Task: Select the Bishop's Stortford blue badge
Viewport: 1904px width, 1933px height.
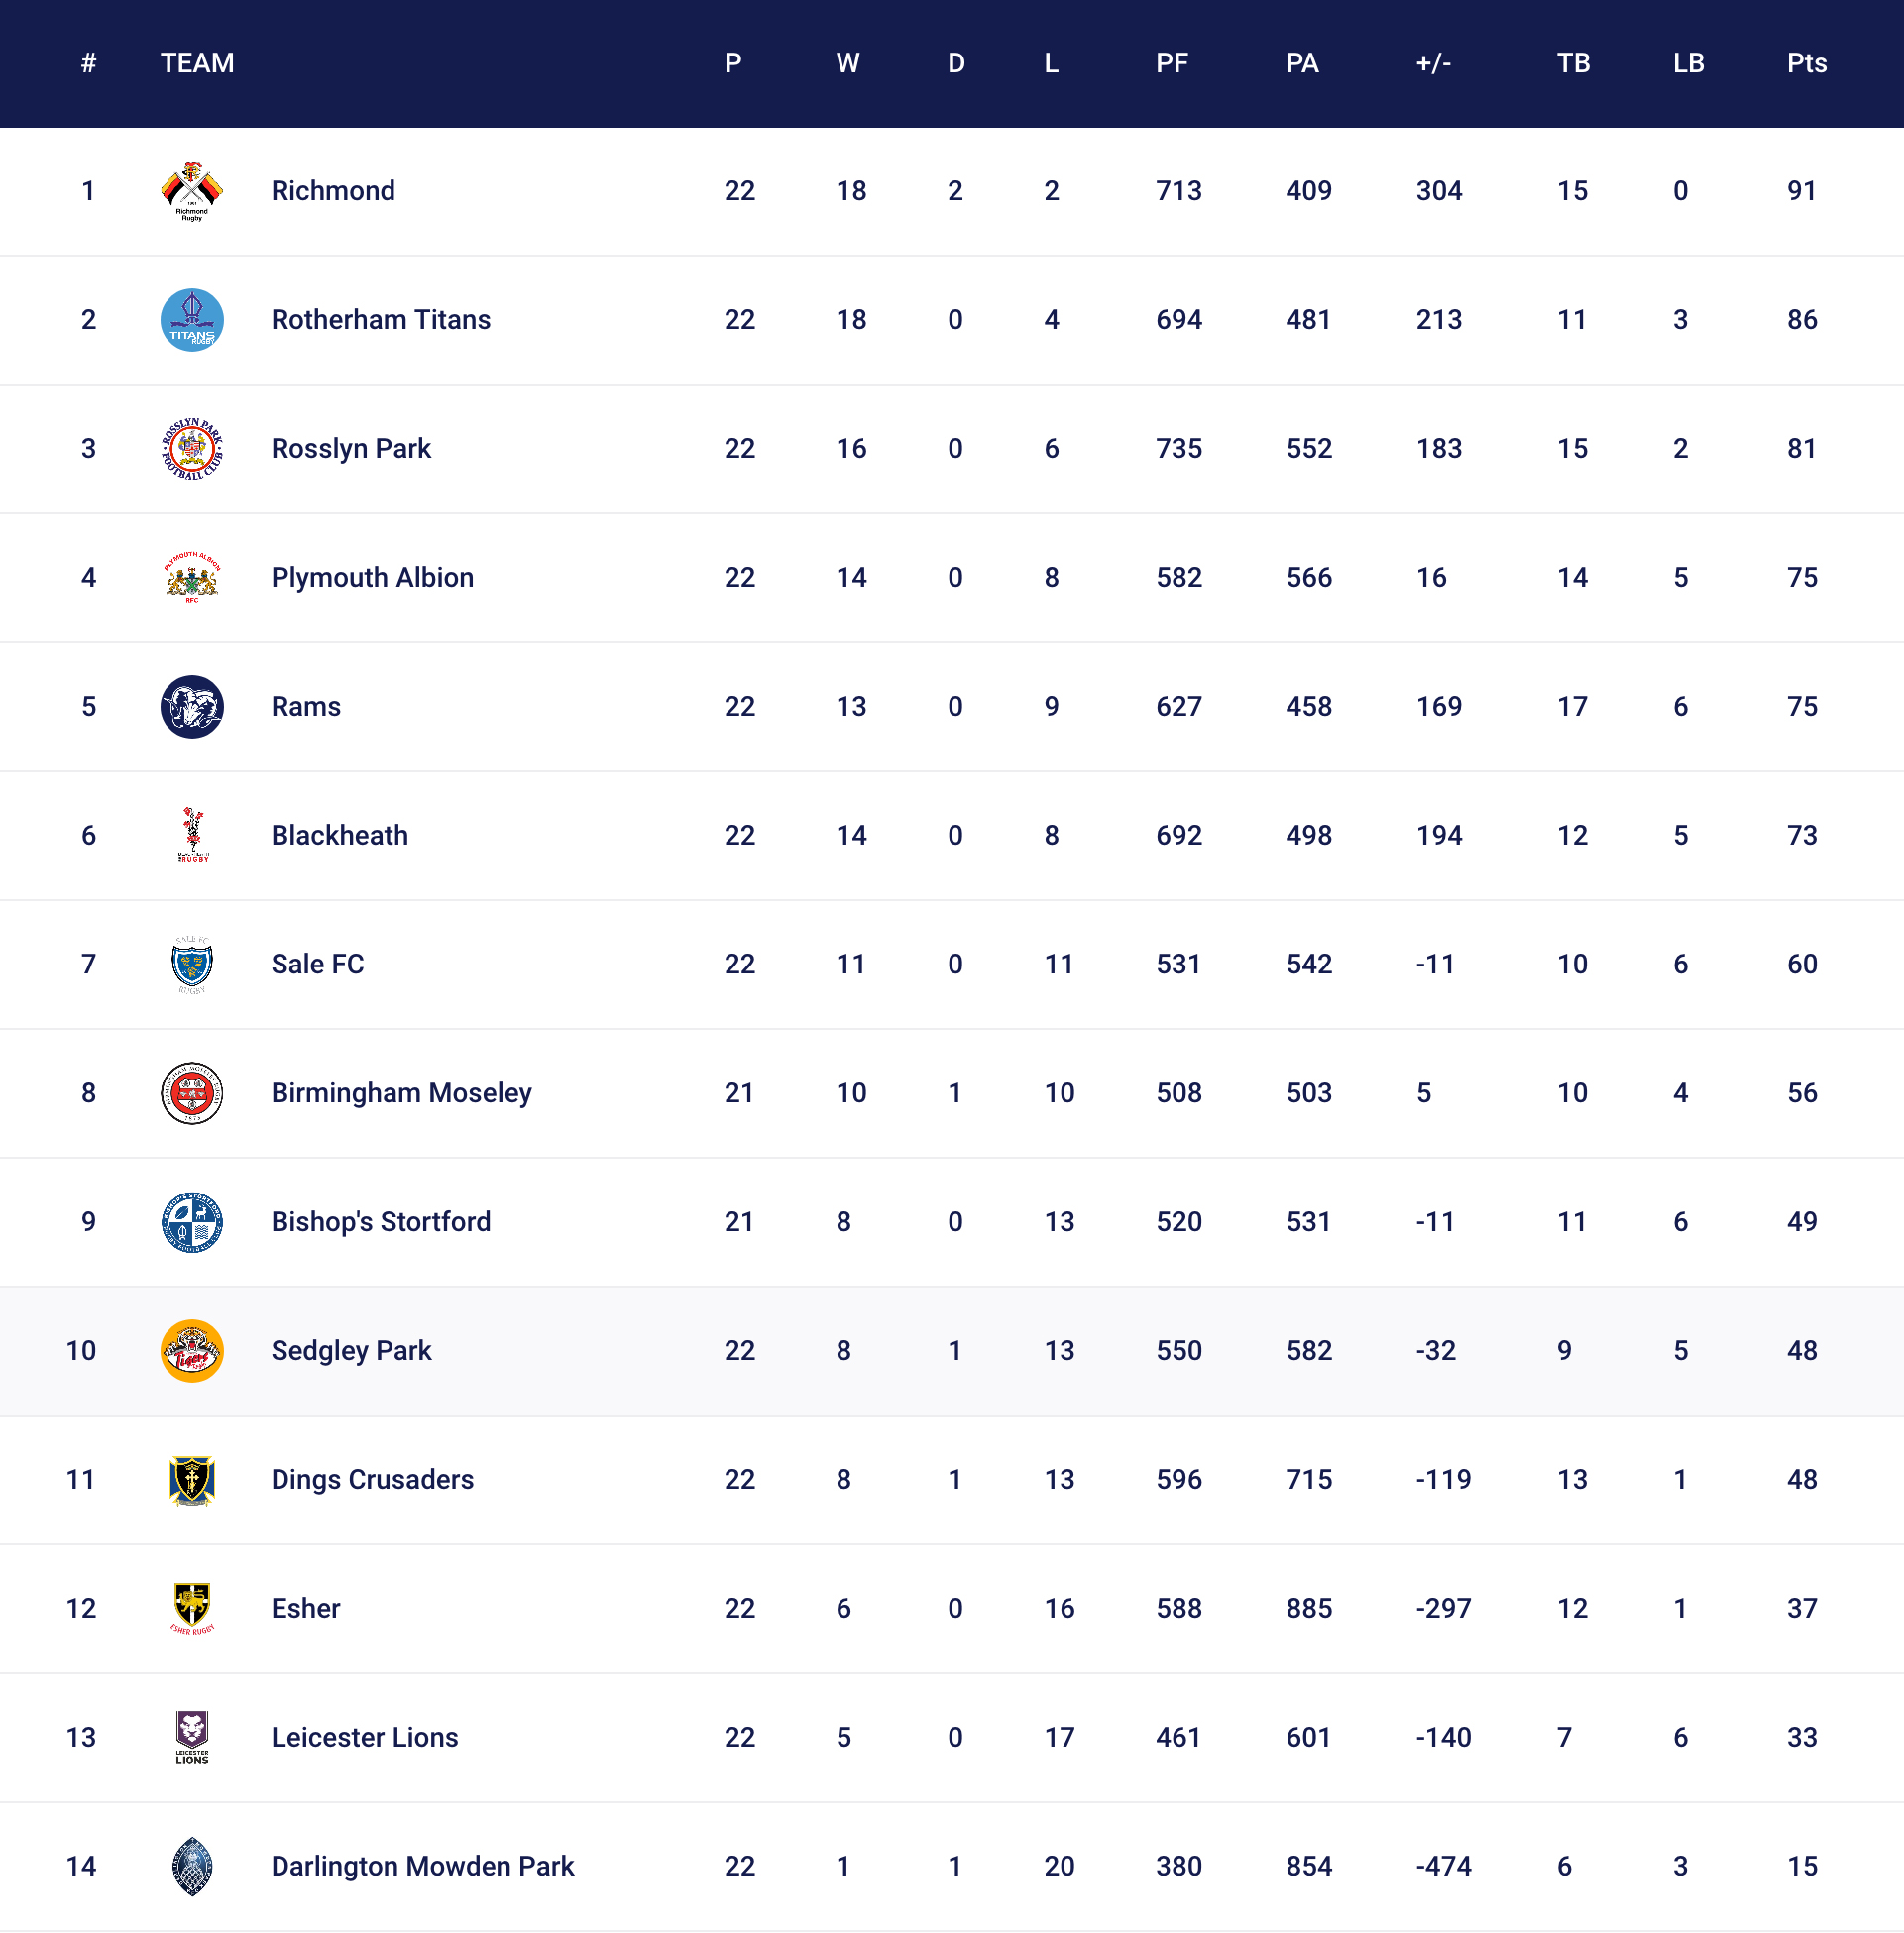Action: tap(191, 1222)
